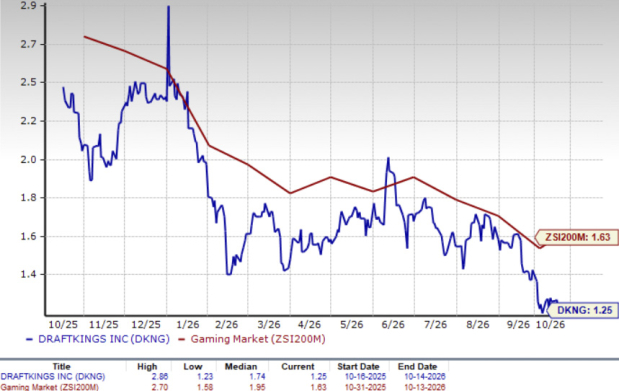Click the ZSI200M: 1.63 value callout

click(576, 237)
